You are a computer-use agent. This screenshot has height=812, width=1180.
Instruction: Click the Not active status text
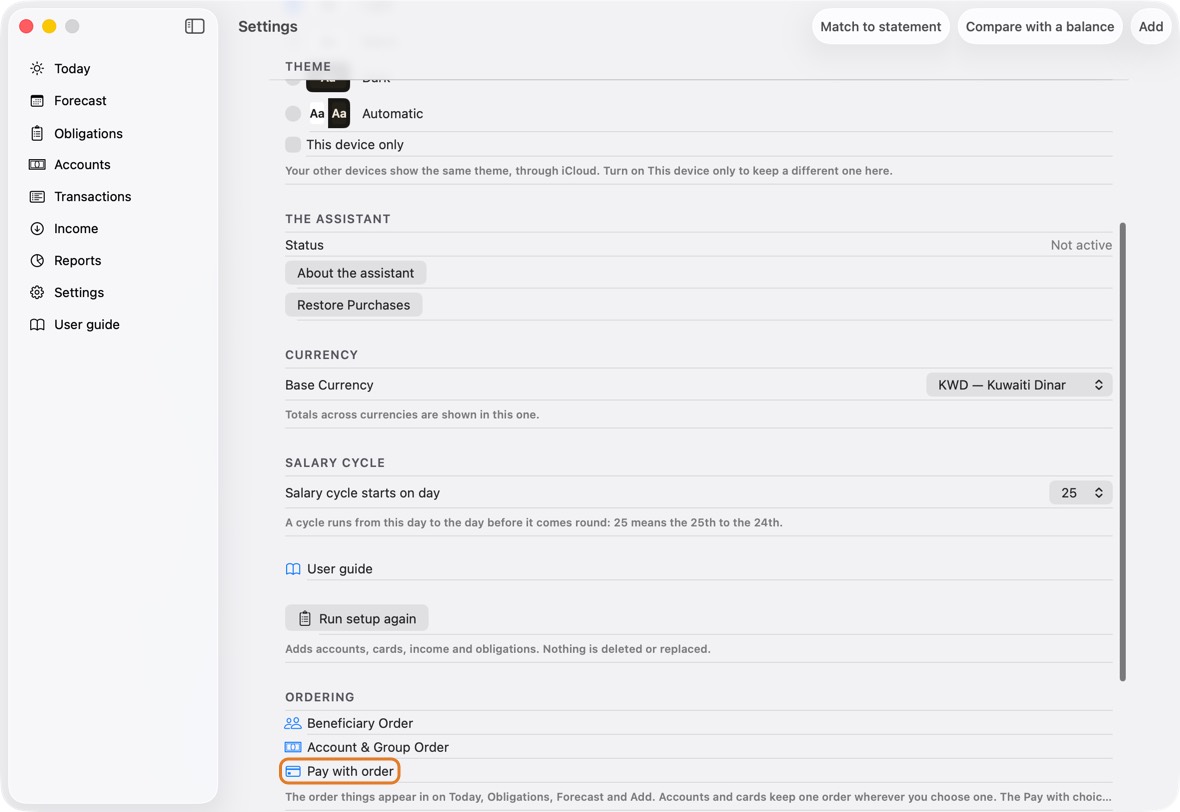(1081, 245)
